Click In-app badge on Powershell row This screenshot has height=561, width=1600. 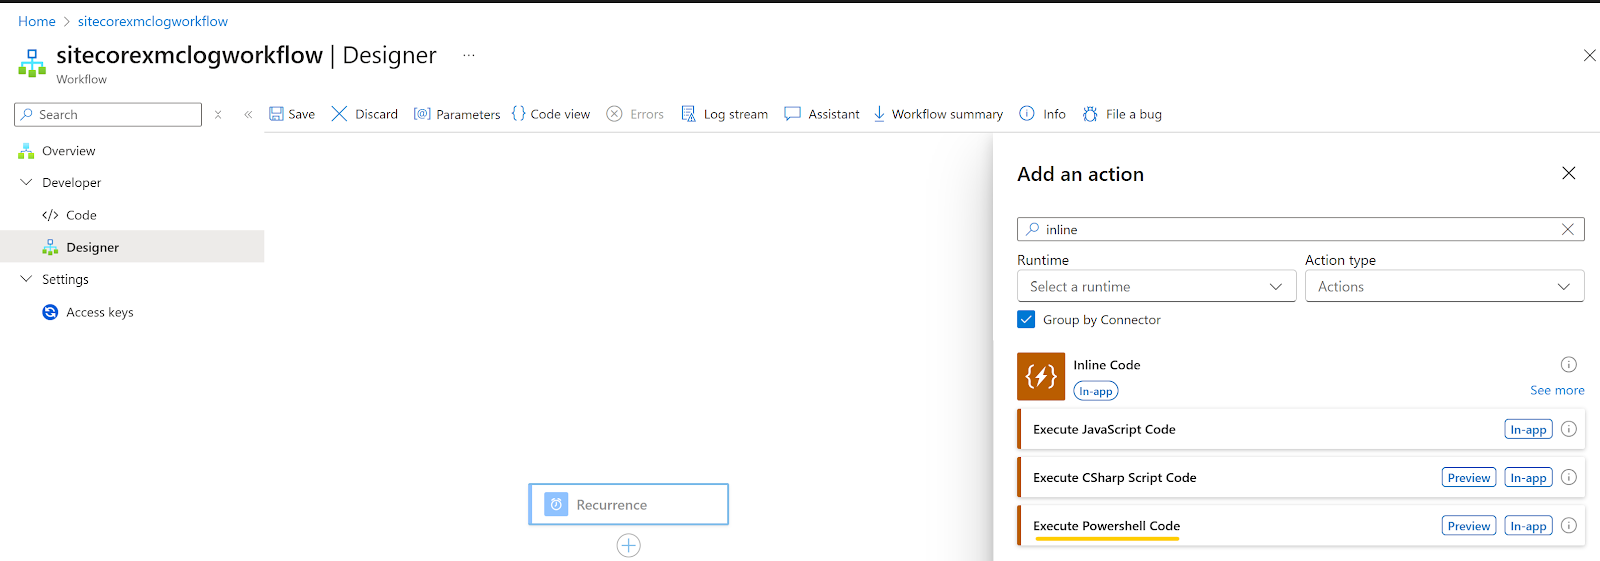(1528, 525)
